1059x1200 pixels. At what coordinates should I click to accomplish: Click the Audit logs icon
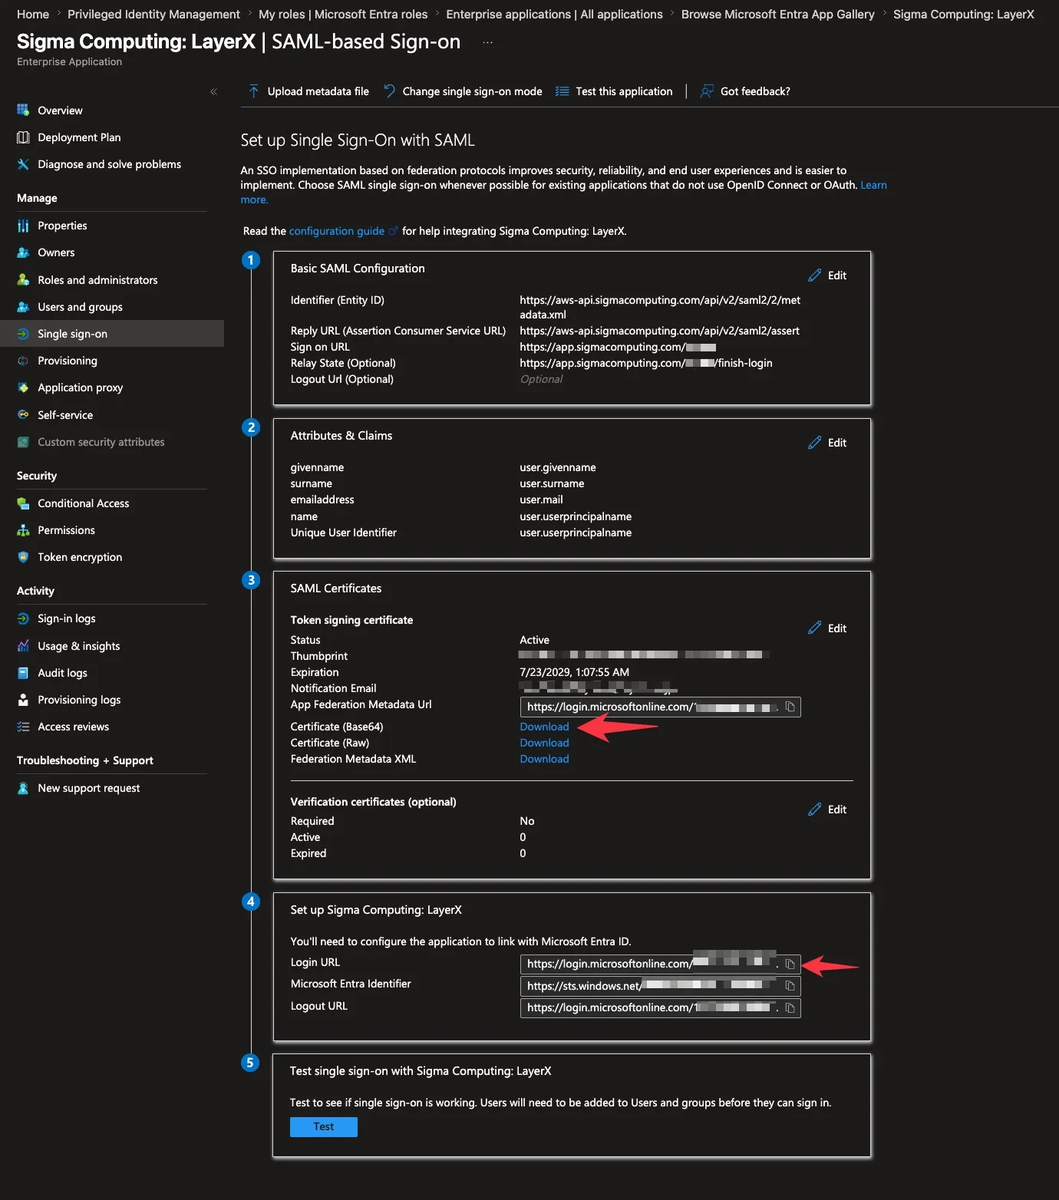pos(24,673)
